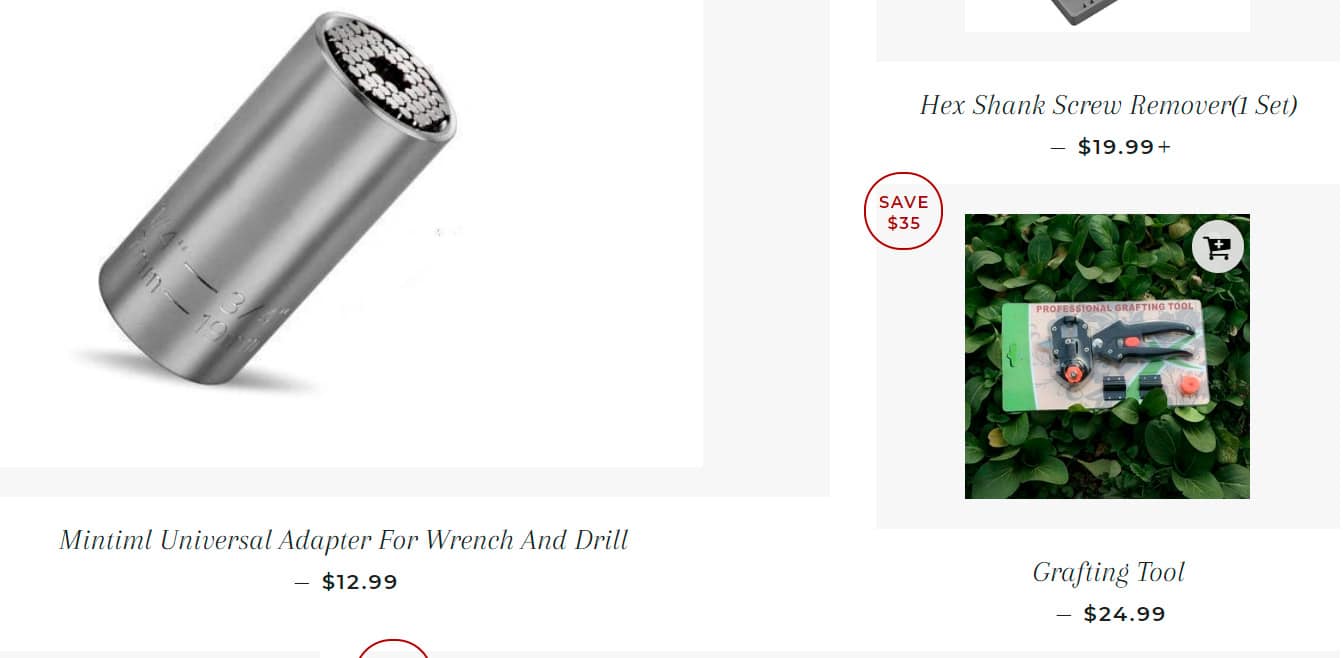Click the partially visible red badge at bottom

[393, 648]
